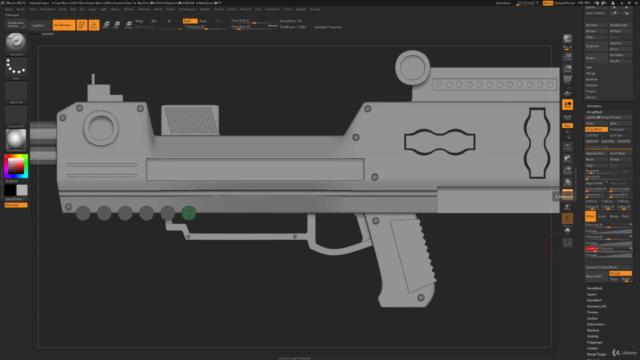Click the Draw Size slider
This screenshot has height=360, width=640.
(253, 27)
